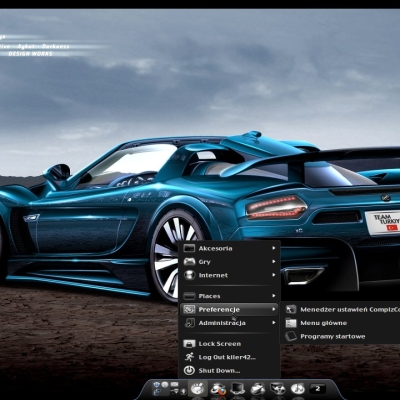The width and height of the screenshot is (400, 400).
Task: Open Menu główne in the submenu
Action: click(x=341, y=323)
